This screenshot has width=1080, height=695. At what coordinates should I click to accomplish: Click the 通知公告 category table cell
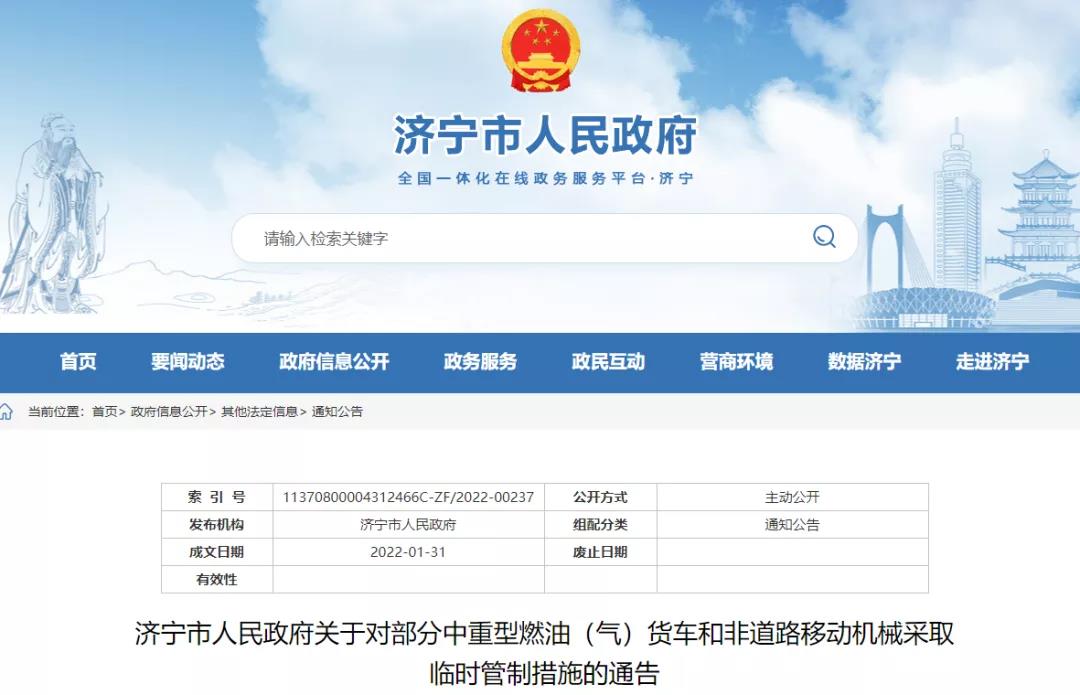pos(792,525)
